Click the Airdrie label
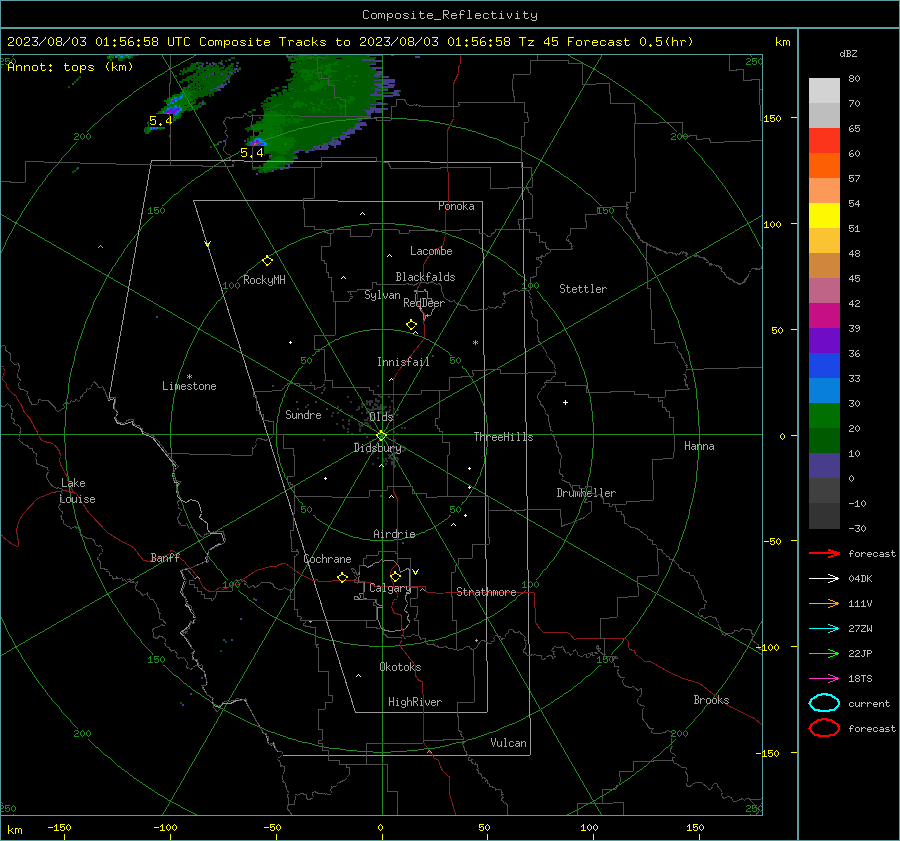 pos(394,534)
